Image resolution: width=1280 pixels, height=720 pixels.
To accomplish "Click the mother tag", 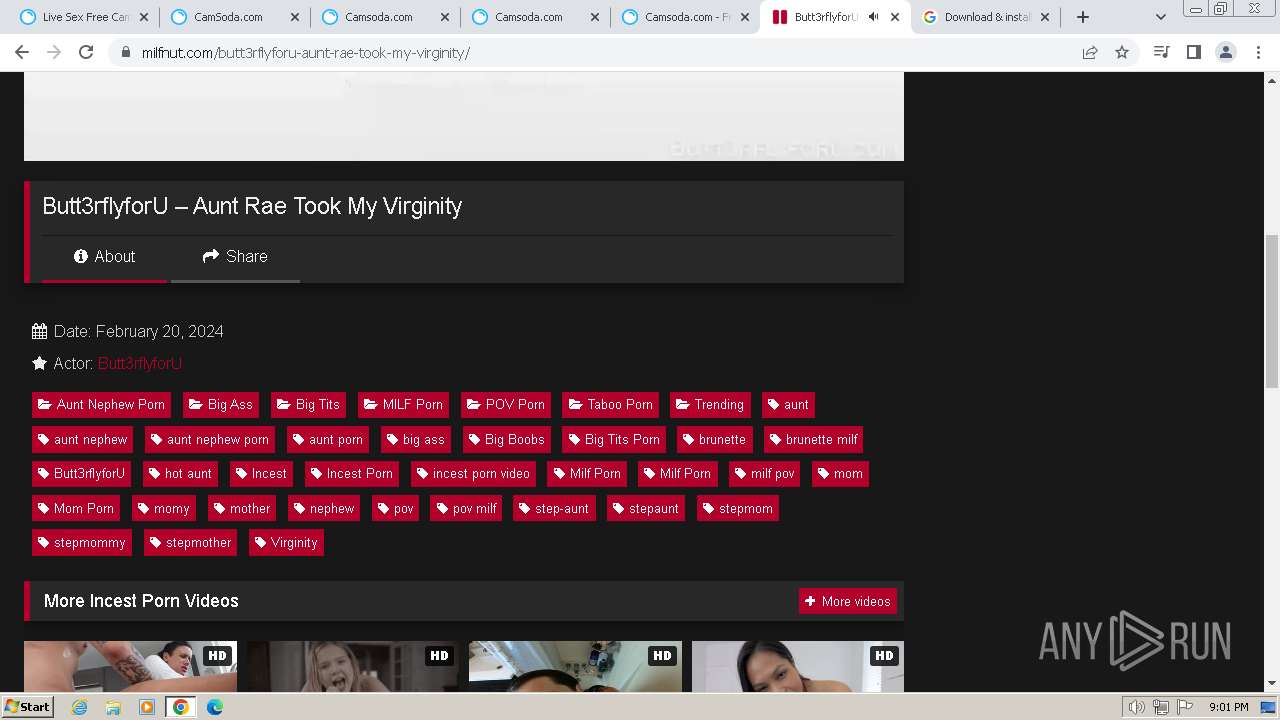I will tap(242, 509).
